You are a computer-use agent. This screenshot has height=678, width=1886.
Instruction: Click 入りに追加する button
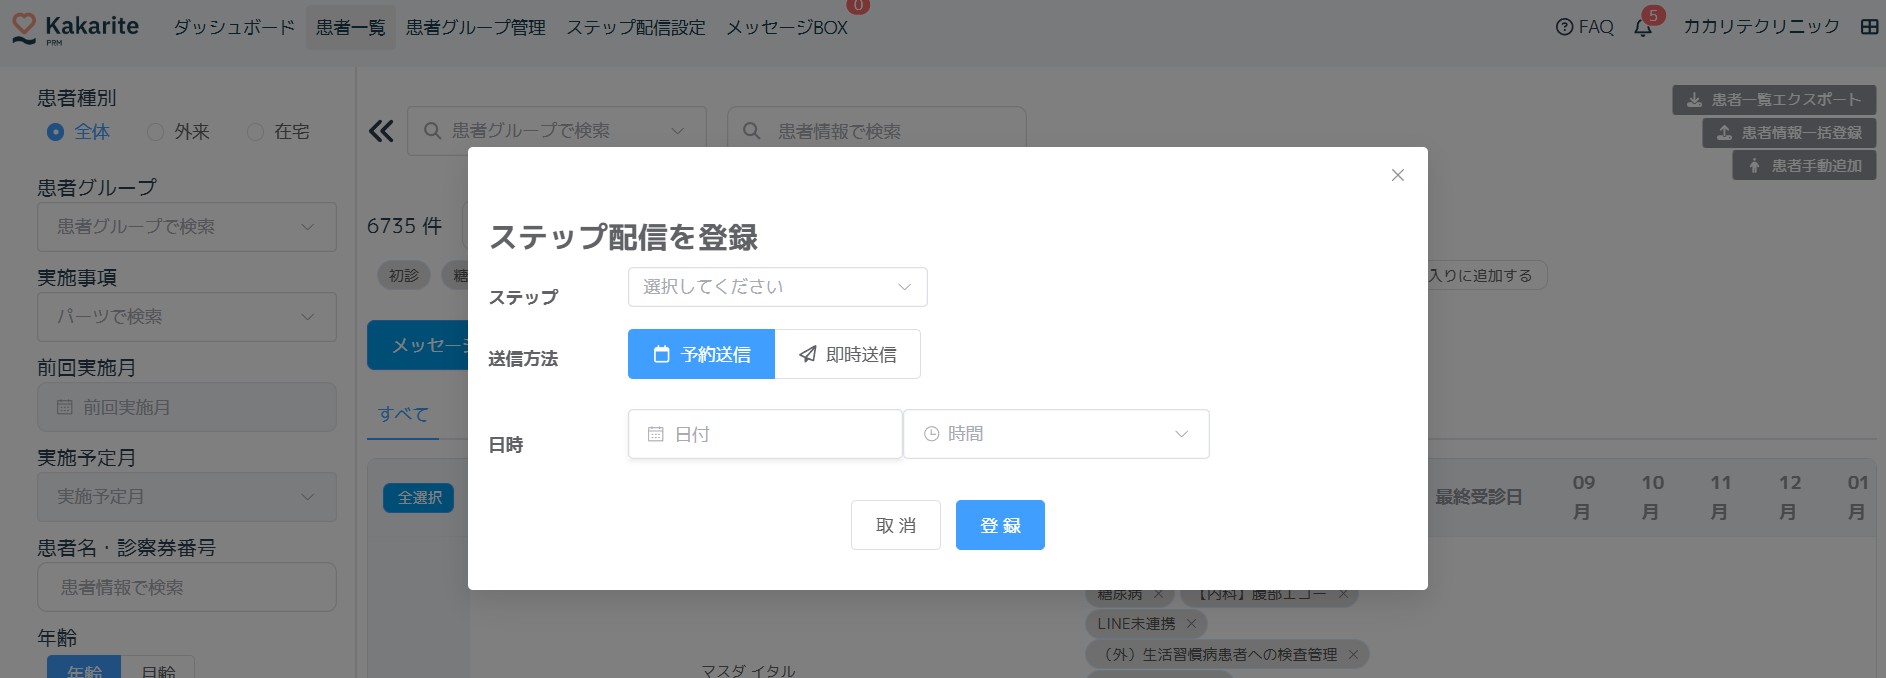1486,276
